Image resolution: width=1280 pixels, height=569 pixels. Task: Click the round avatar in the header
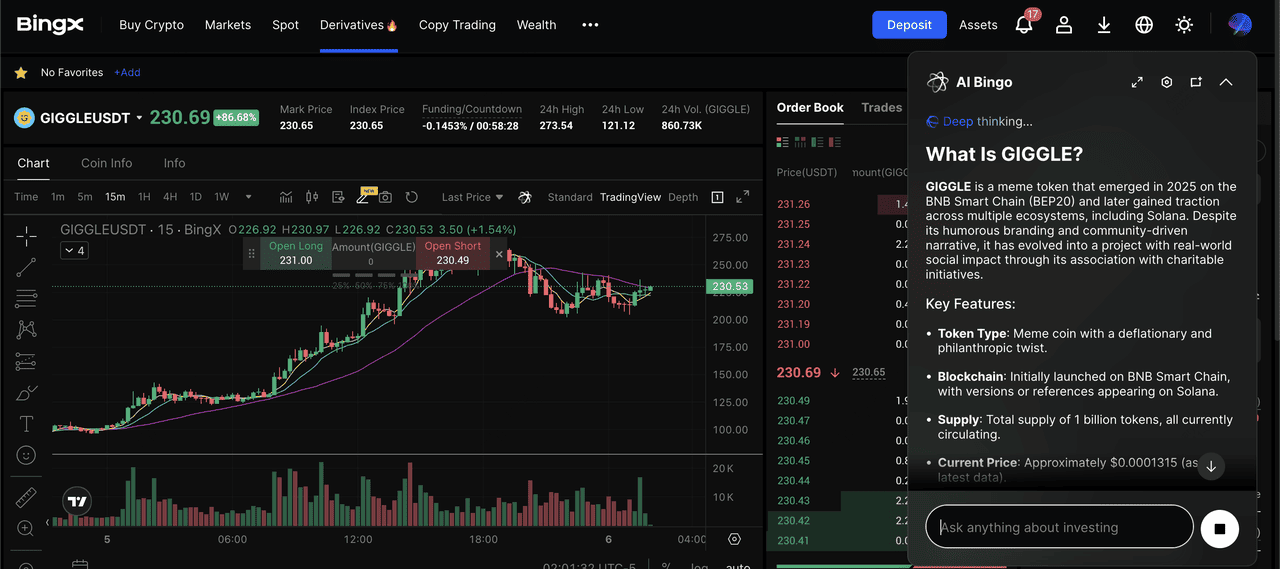click(x=1240, y=25)
